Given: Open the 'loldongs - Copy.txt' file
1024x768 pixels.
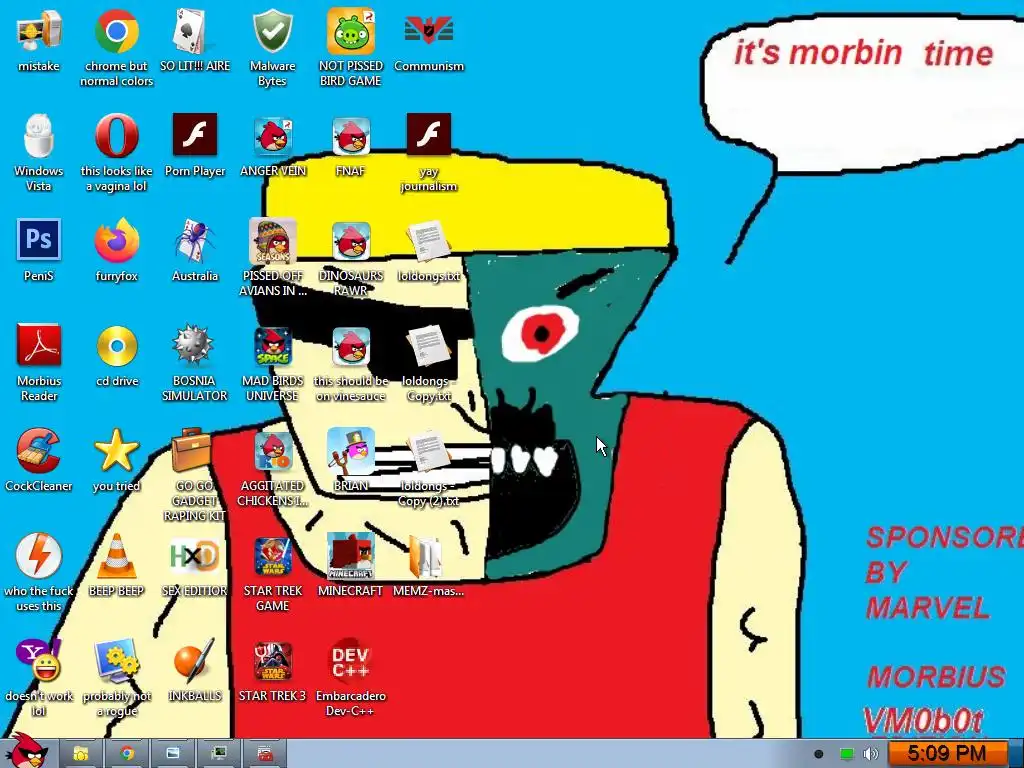Looking at the screenshot, I should 428,346.
